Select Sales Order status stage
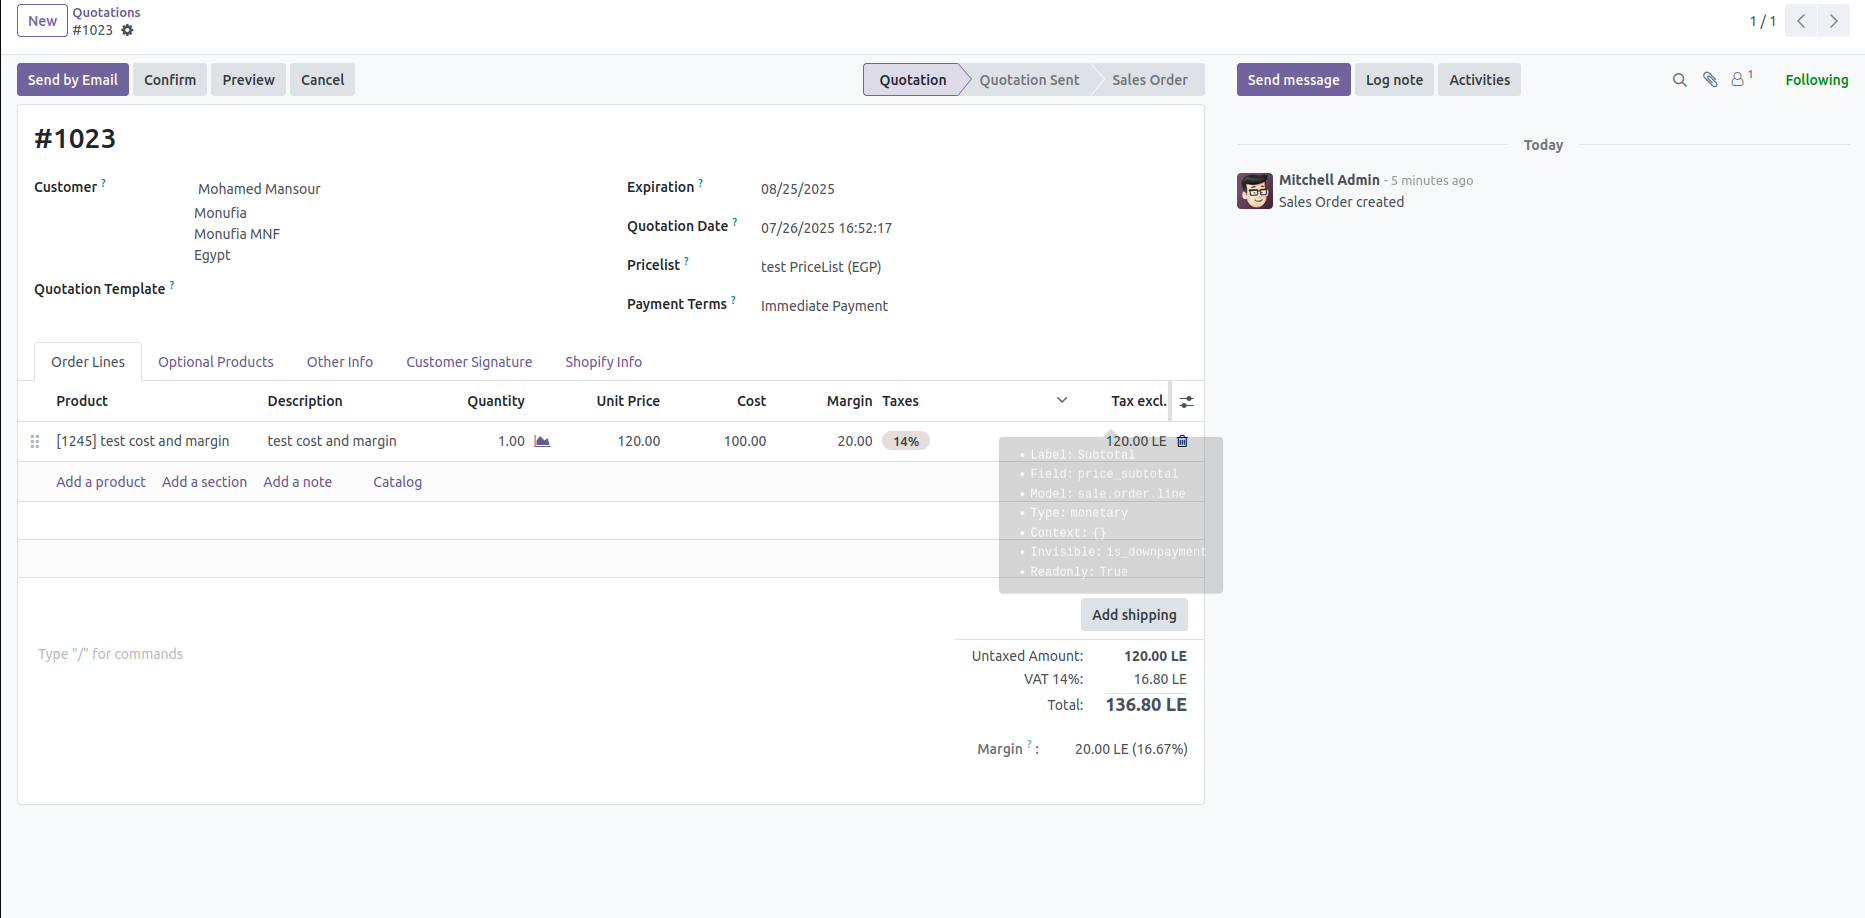Screen dimensions: 1865x918 [x=1150, y=80]
